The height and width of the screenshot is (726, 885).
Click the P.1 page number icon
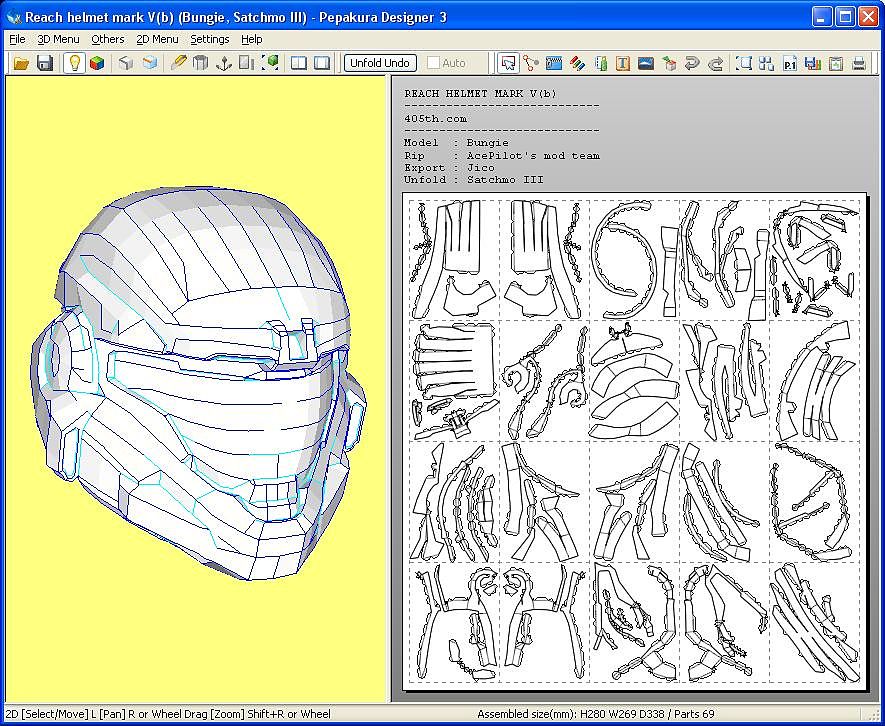[x=790, y=63]
